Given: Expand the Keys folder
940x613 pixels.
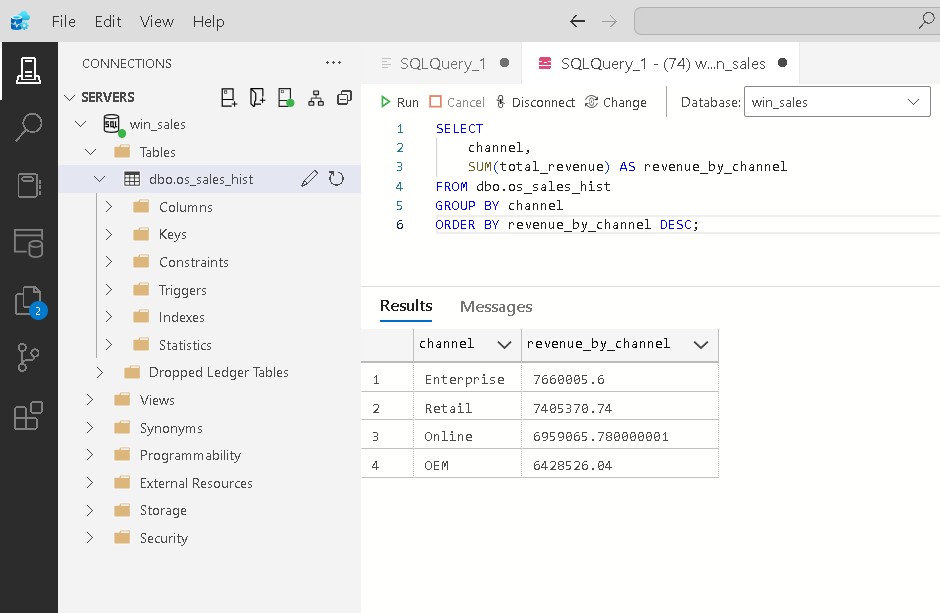Looking at the screenshot, I should (x=109, y=234).
